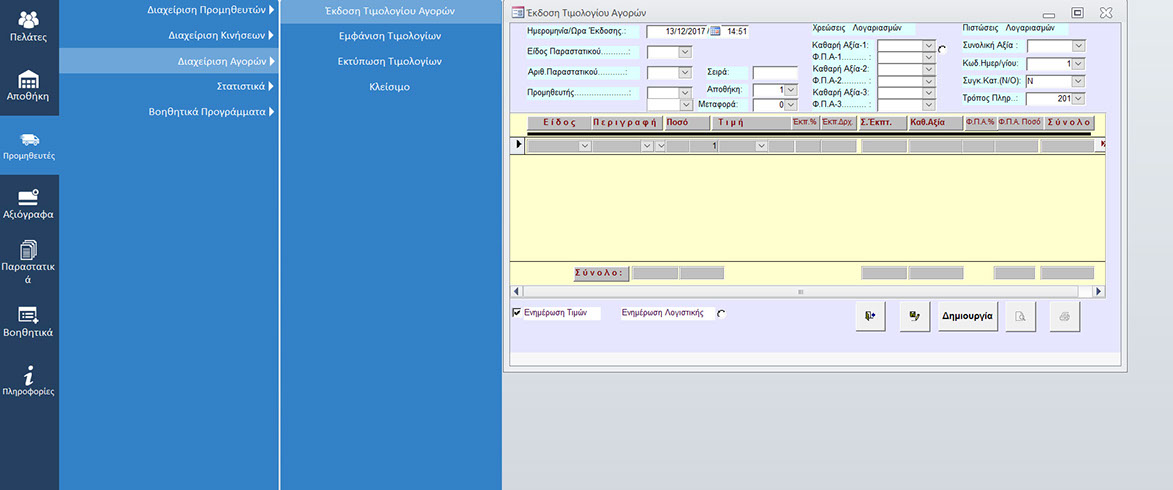Screen dimensions: 1173x490
Task: Open the Τρόπος Πληρ. dropdown
Action: [1077, 99]
